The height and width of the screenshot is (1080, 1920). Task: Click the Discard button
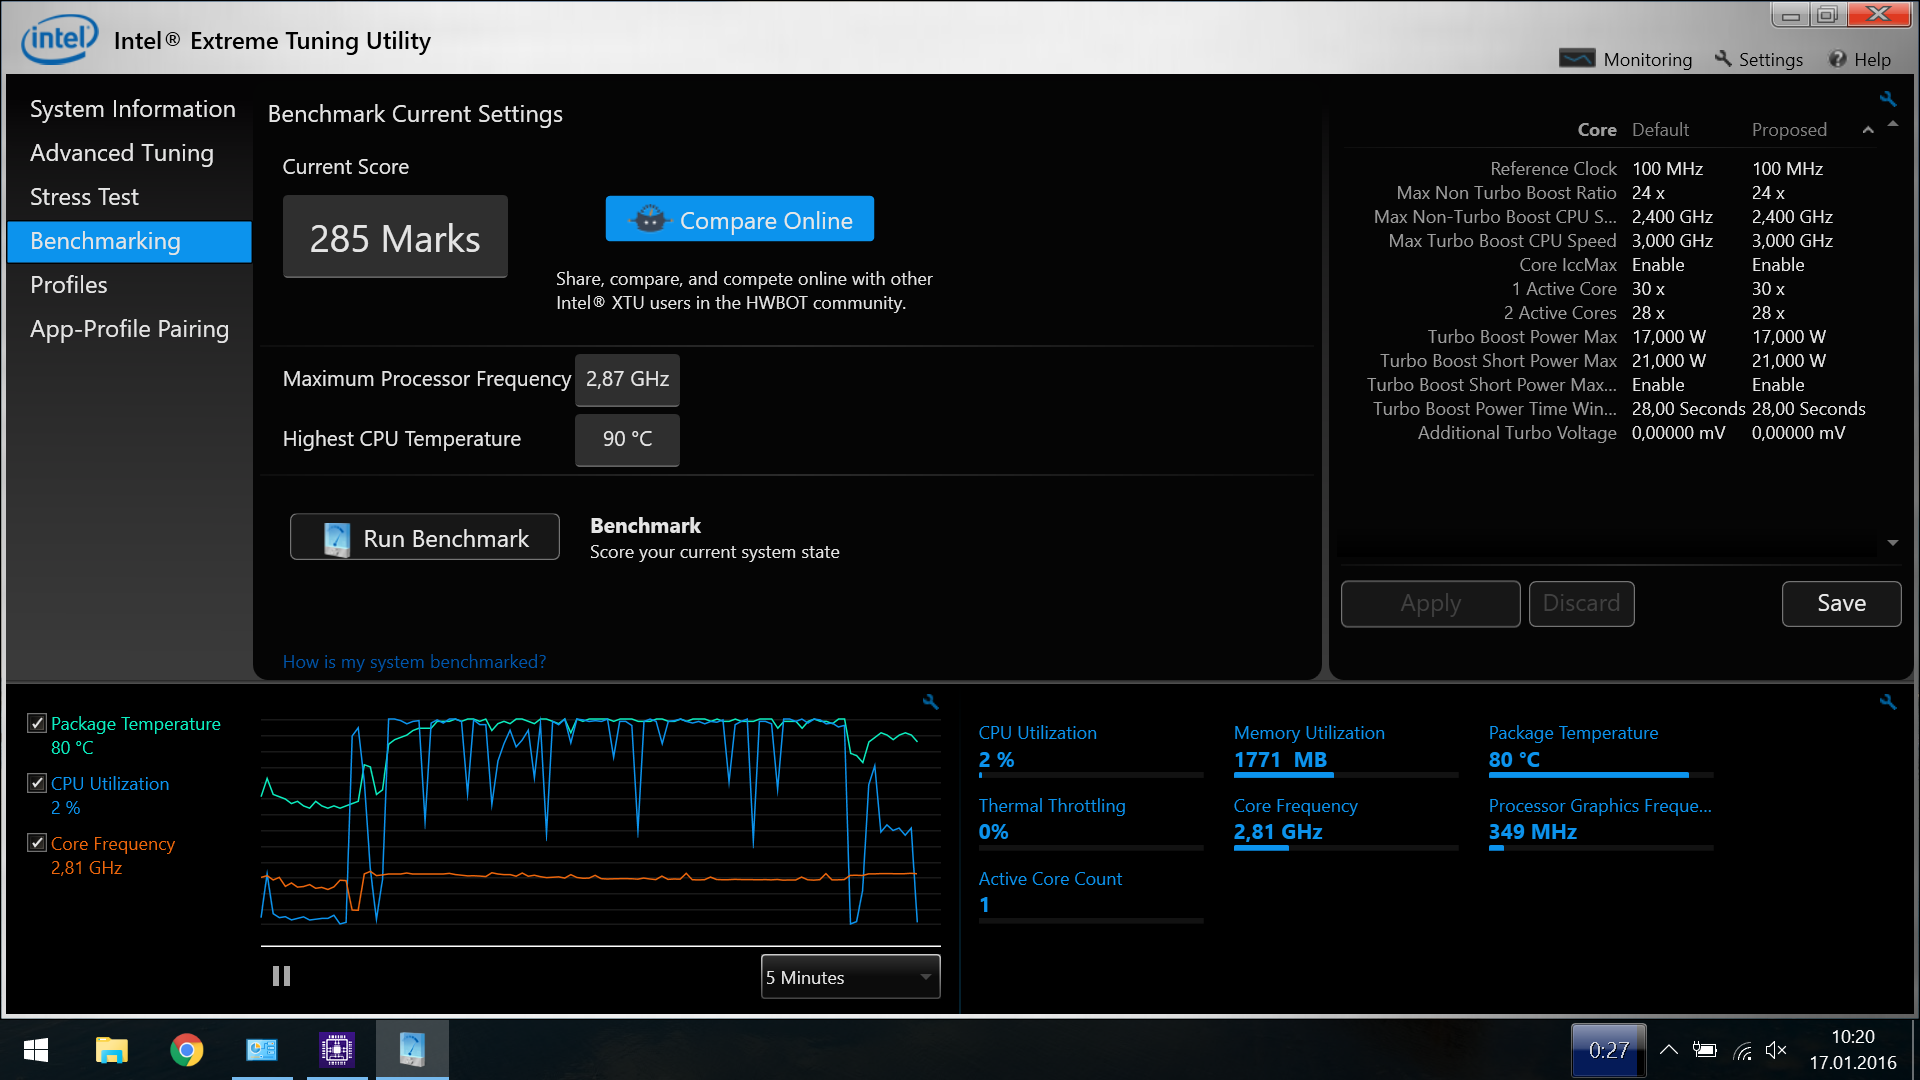pos(1581,603)
